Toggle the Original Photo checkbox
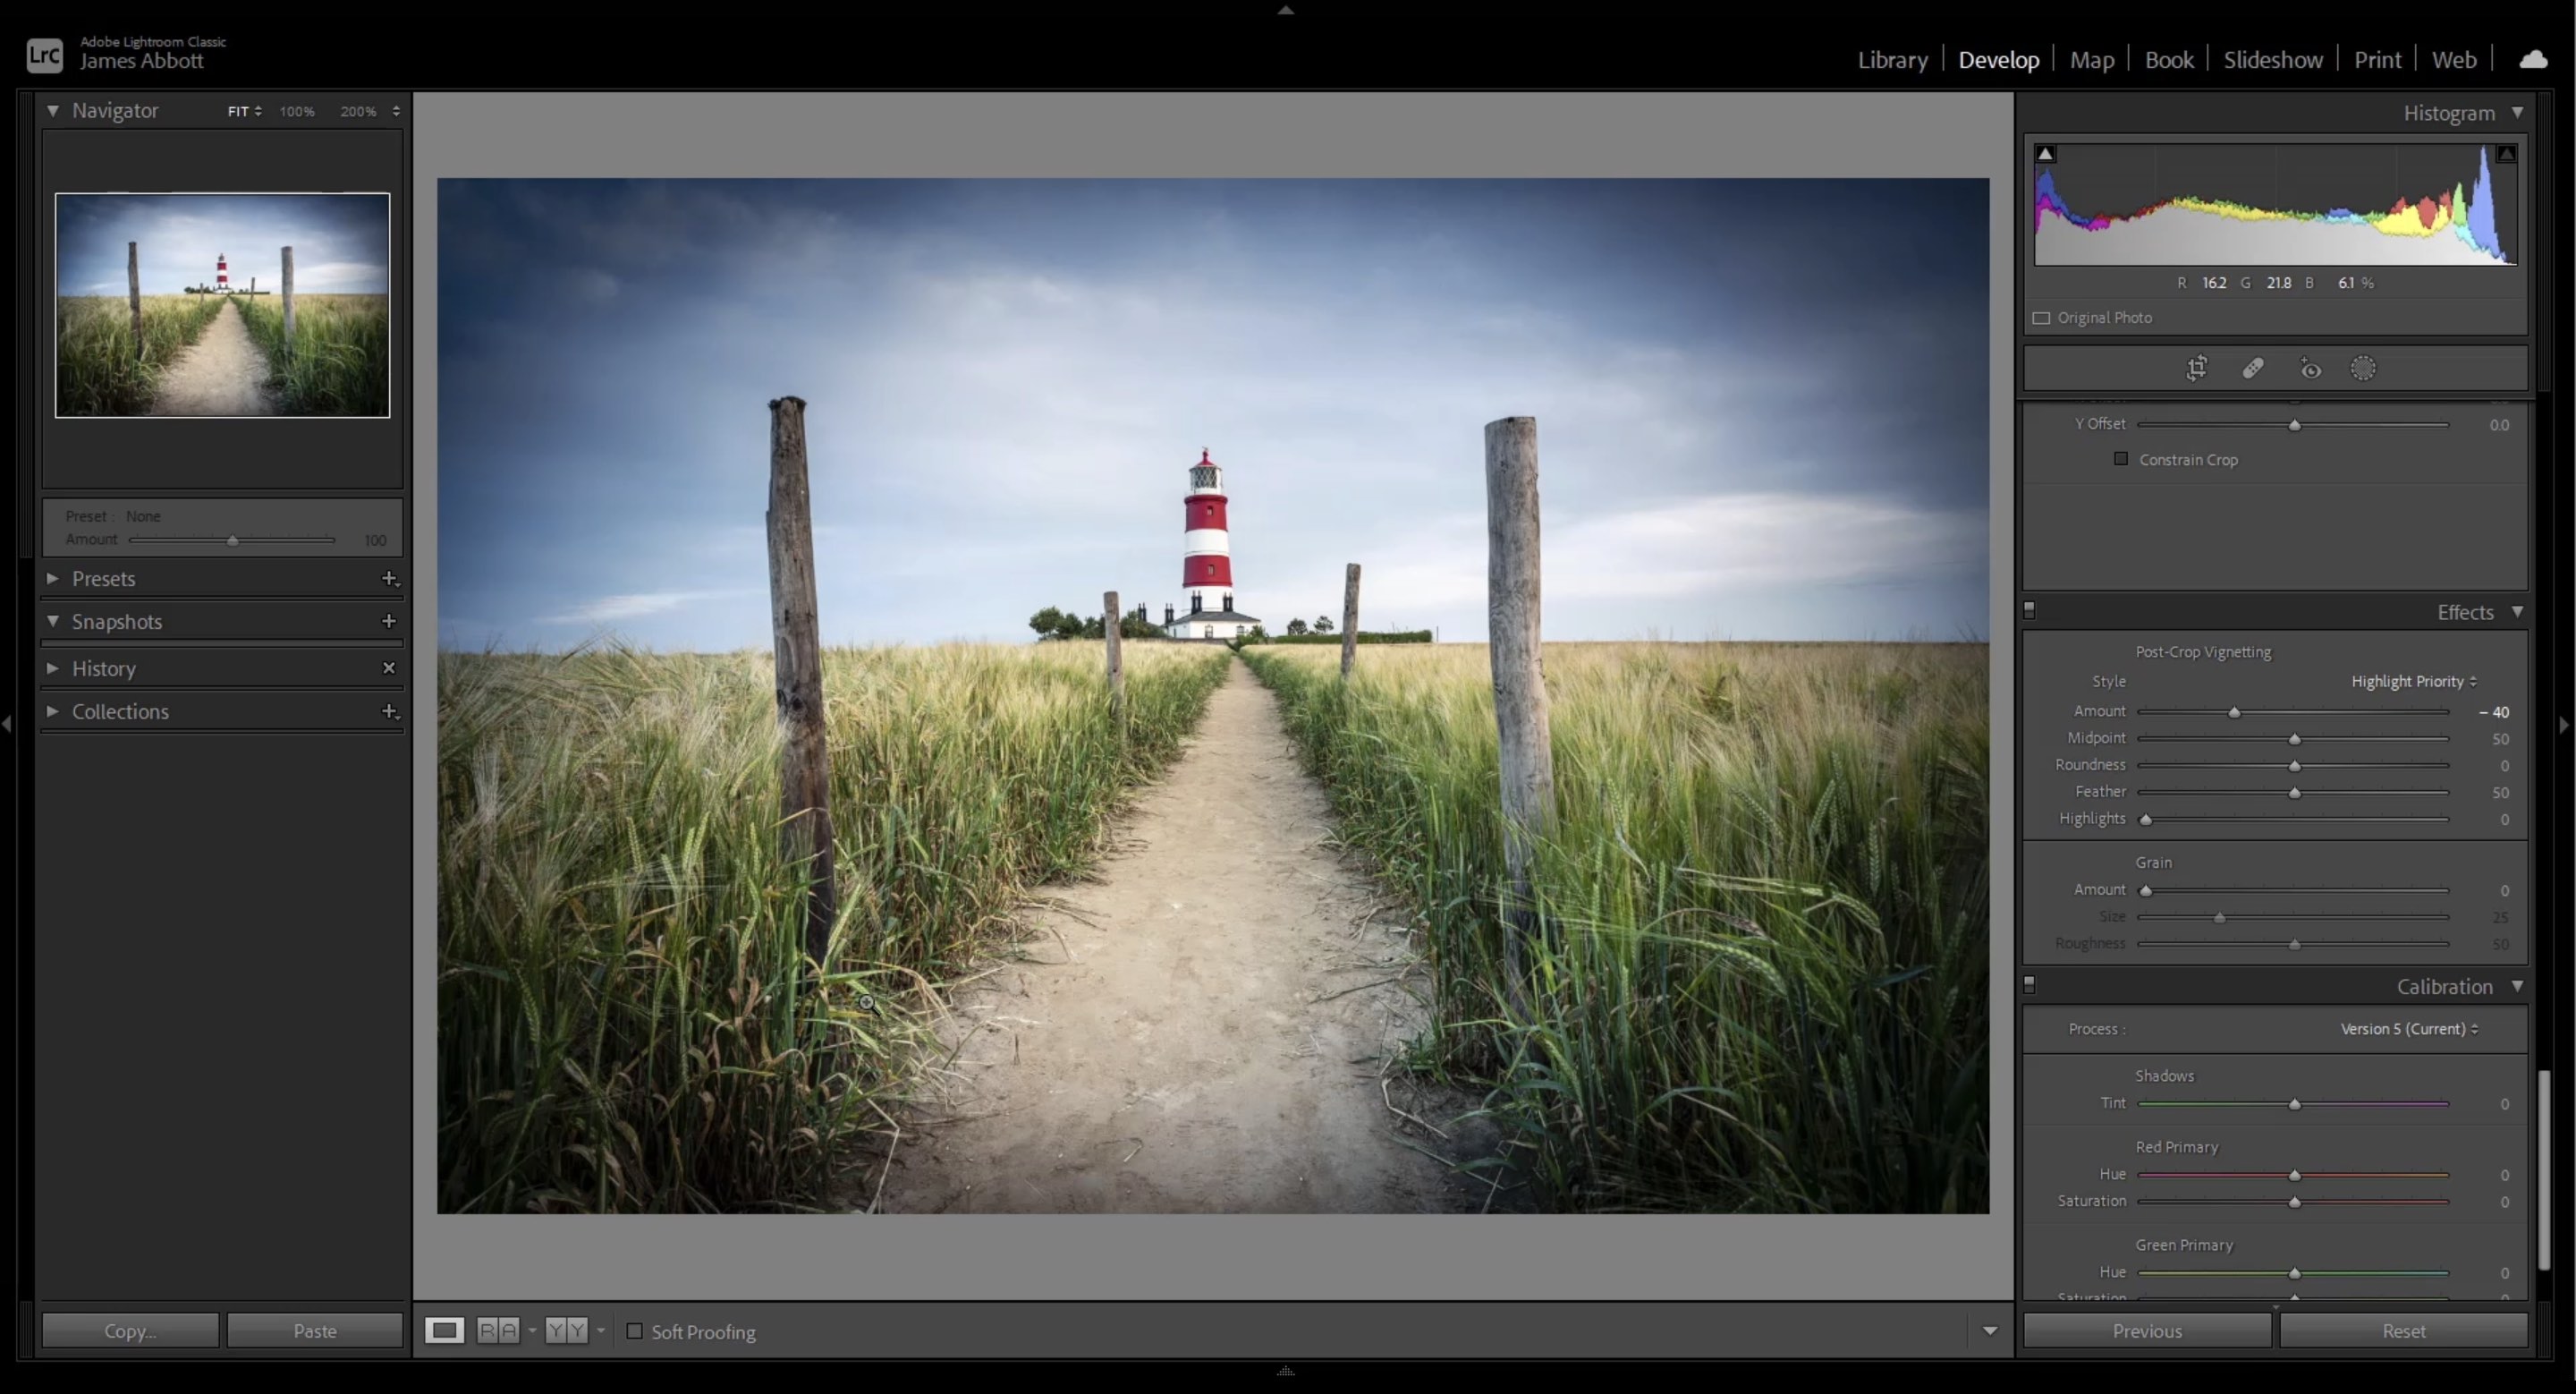 coord(2042,317)
